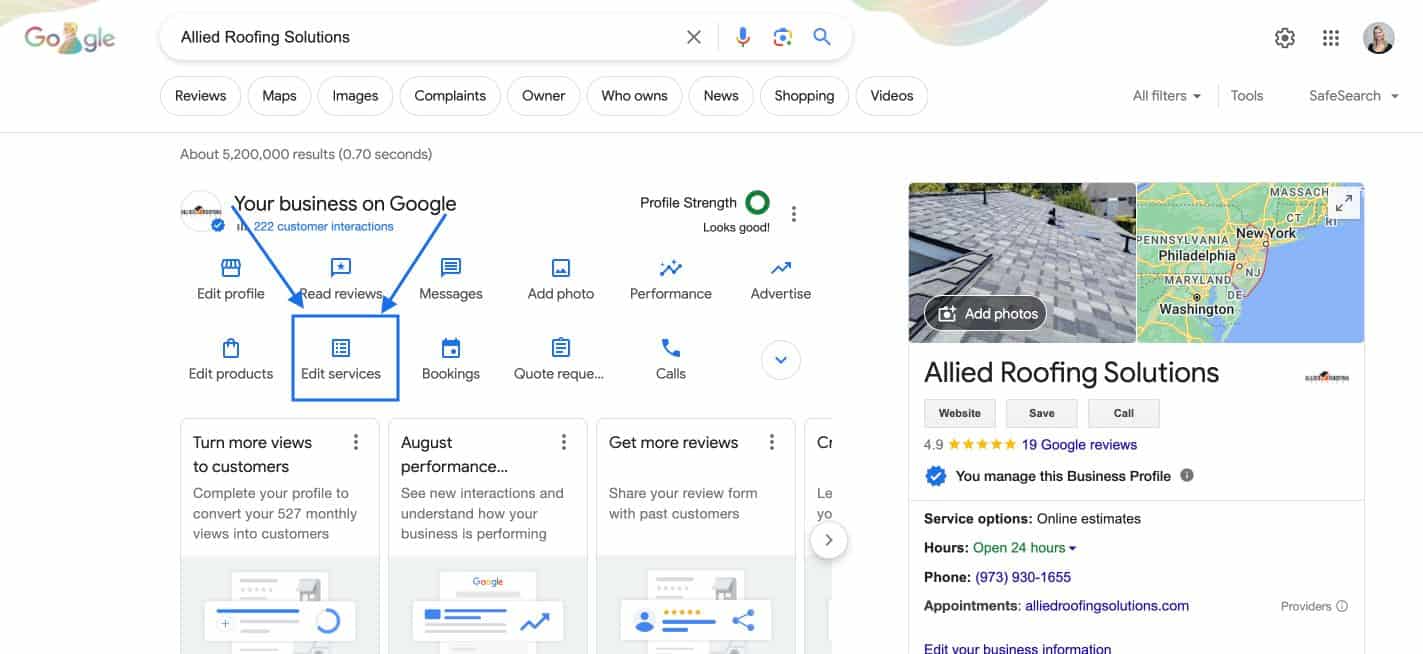Open the map thumbnail showing Philadelphia

[x=1251, y=262]
